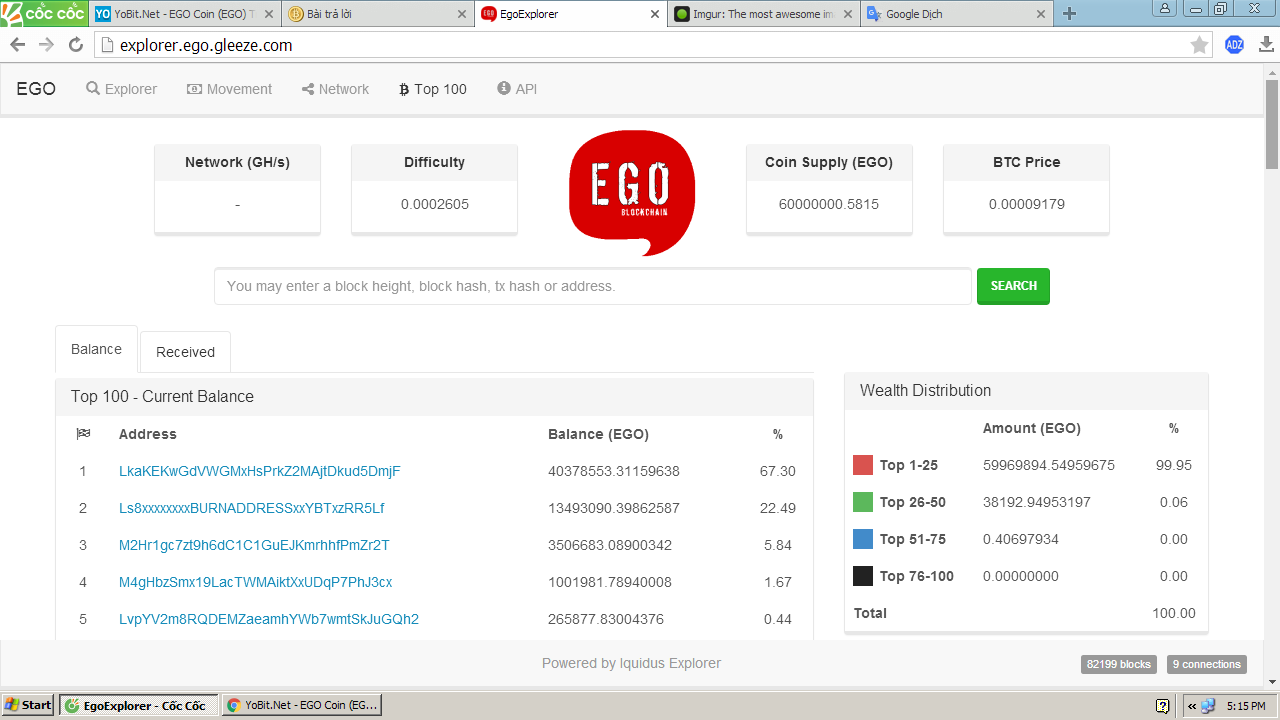Viewport: 1280px width, 720px height.
Task: Click the user profile icon in title bar
Action: 1165,9
